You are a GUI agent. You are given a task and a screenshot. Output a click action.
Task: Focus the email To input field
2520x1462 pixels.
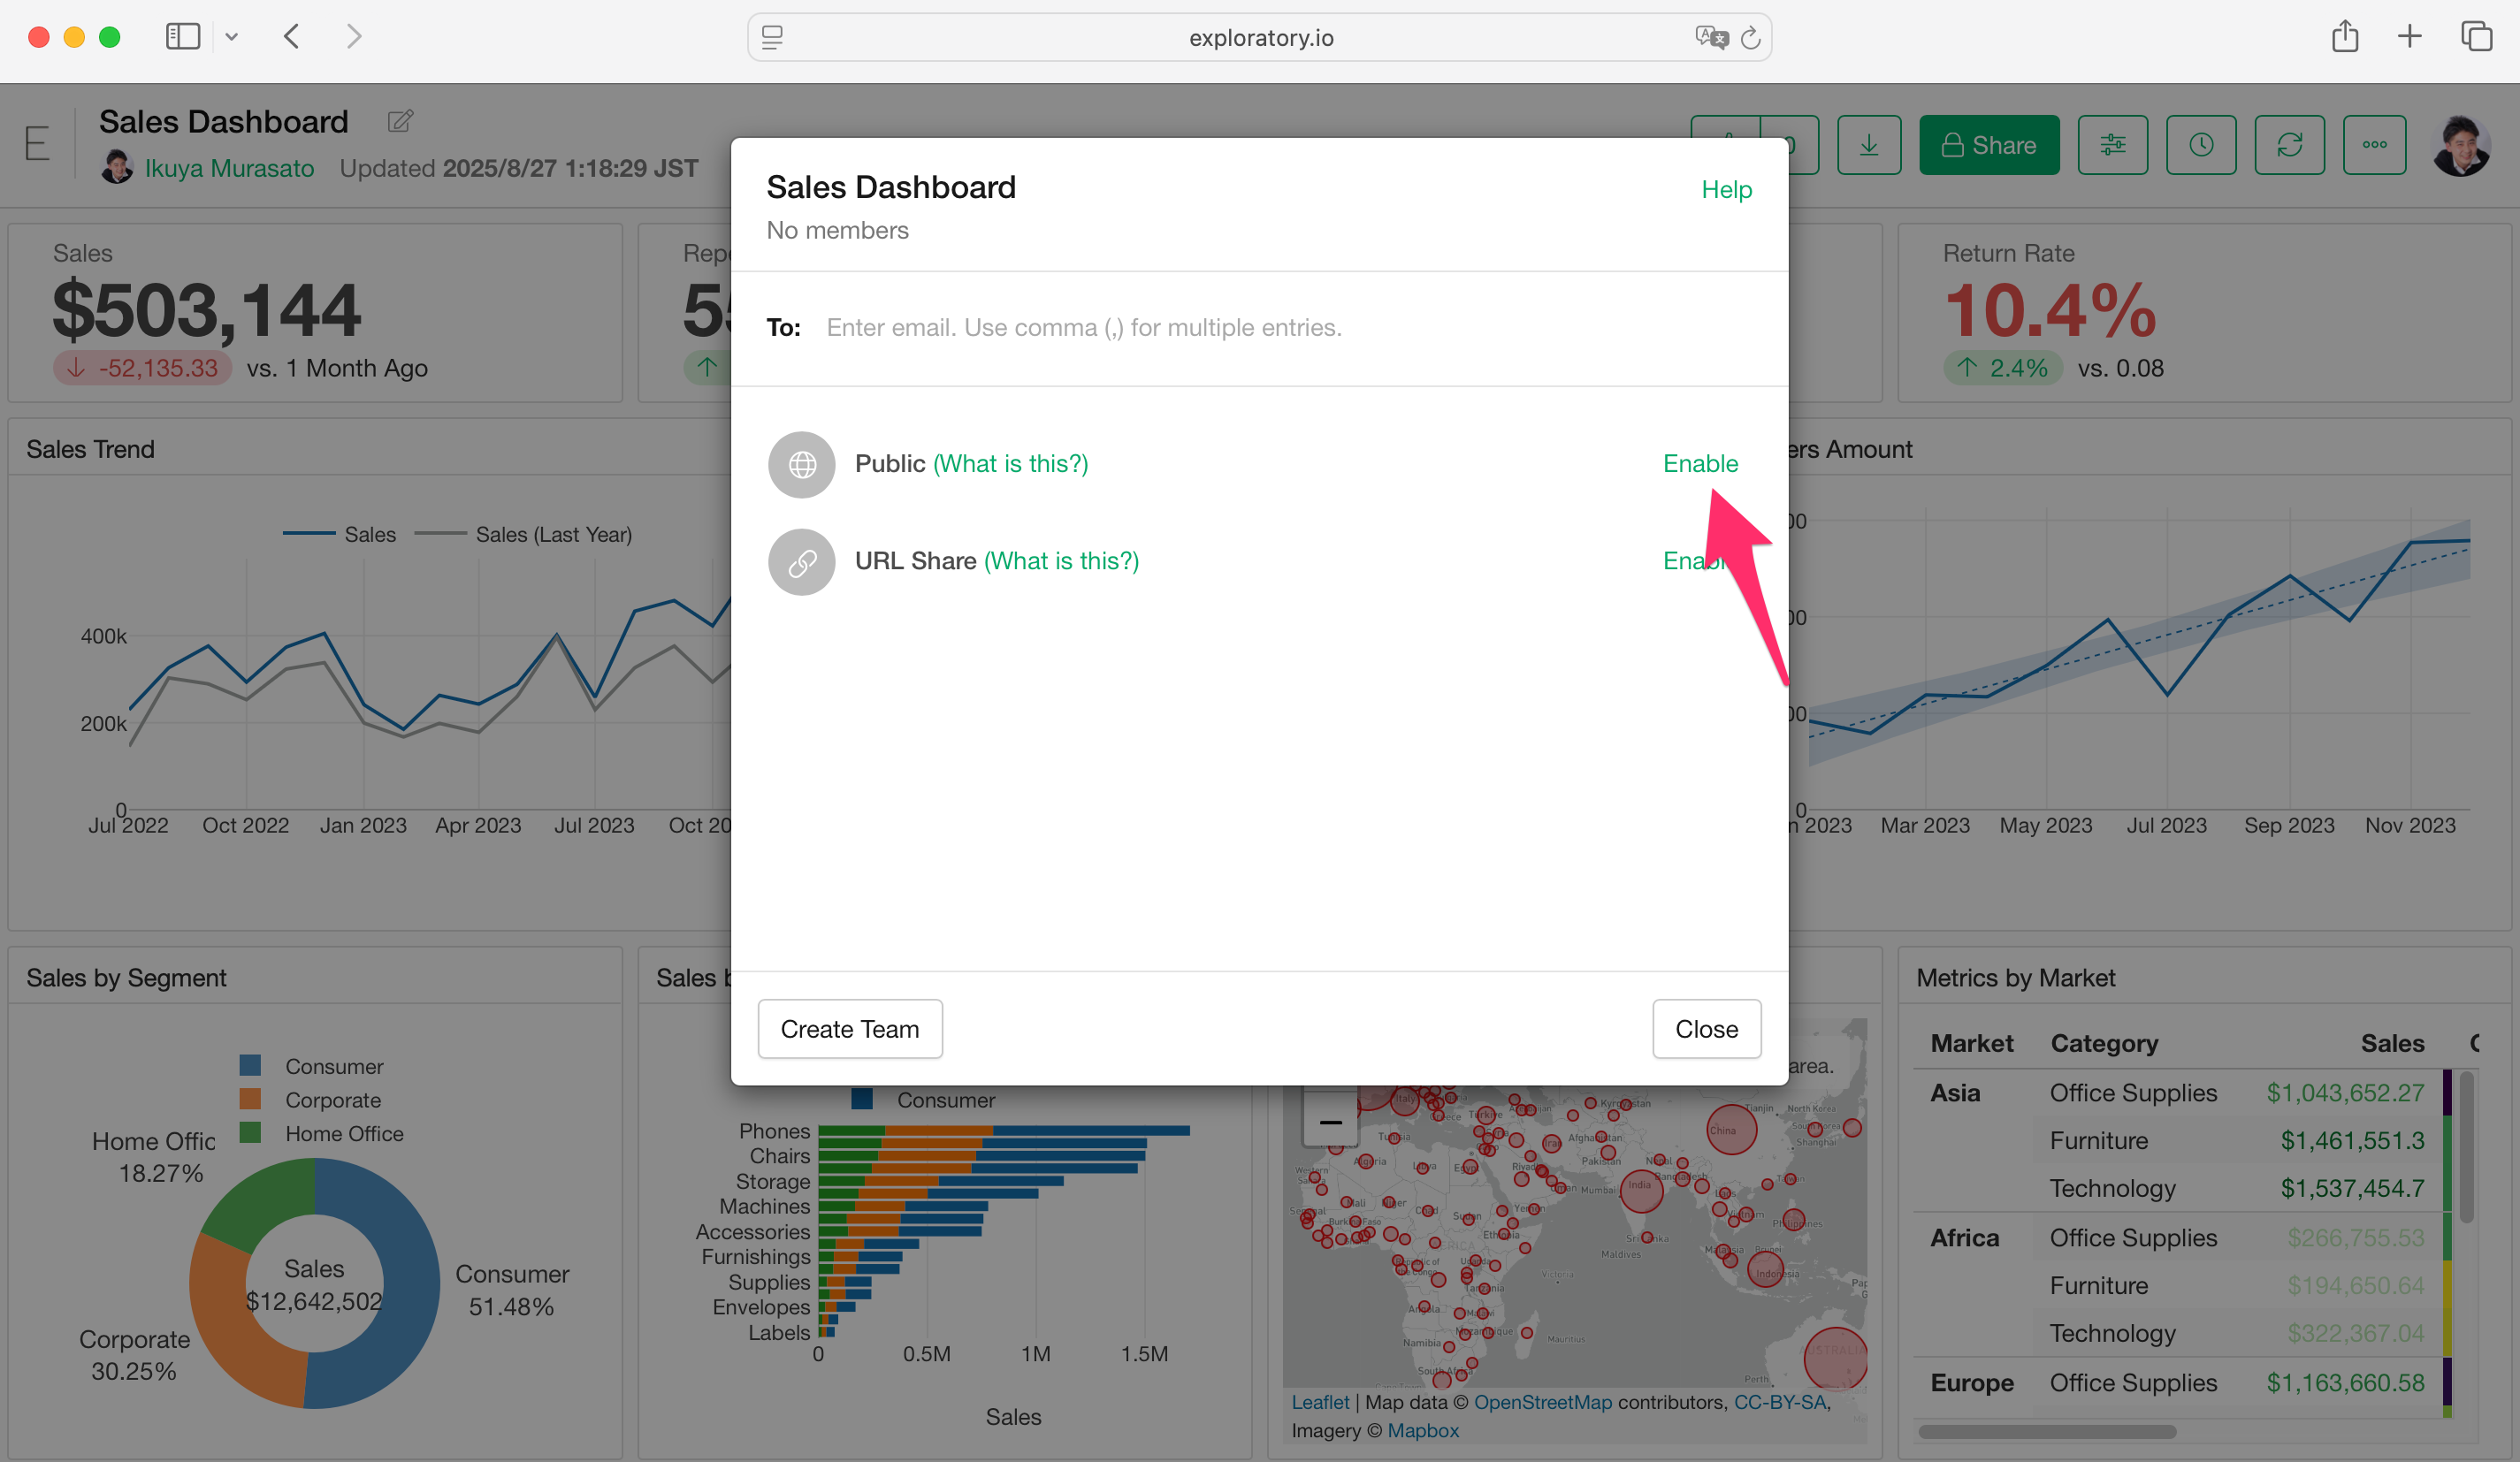coord(1280,328)
